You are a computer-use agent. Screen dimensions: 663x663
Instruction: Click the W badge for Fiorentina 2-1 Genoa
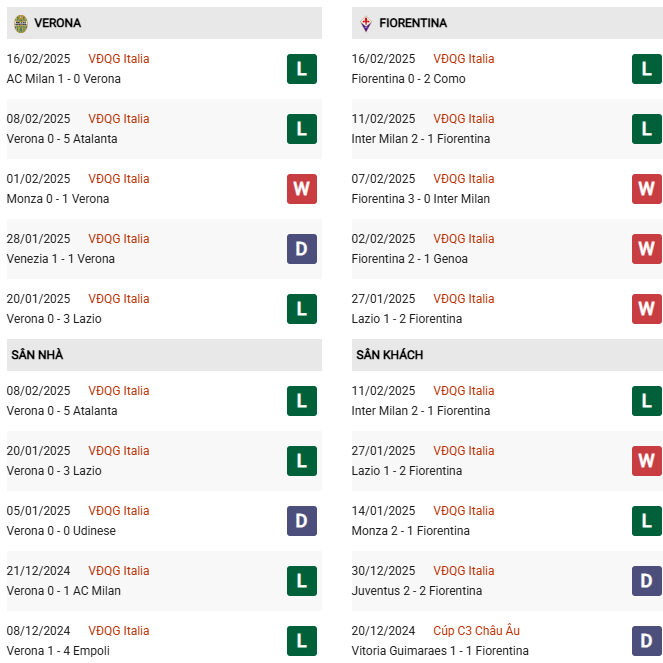pos(646,249)
